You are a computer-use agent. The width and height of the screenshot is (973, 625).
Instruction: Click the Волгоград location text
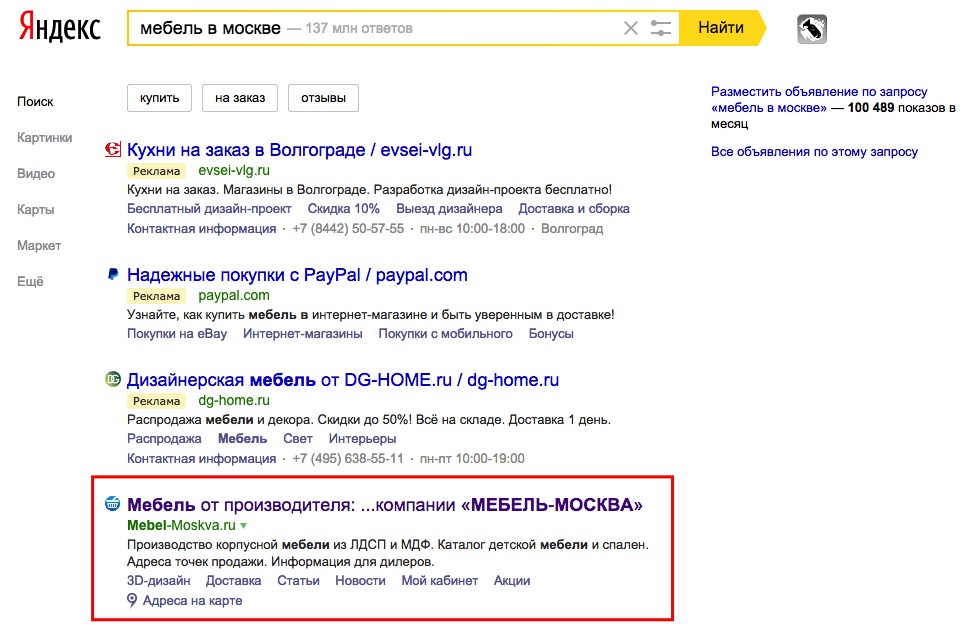pos(572,229)
